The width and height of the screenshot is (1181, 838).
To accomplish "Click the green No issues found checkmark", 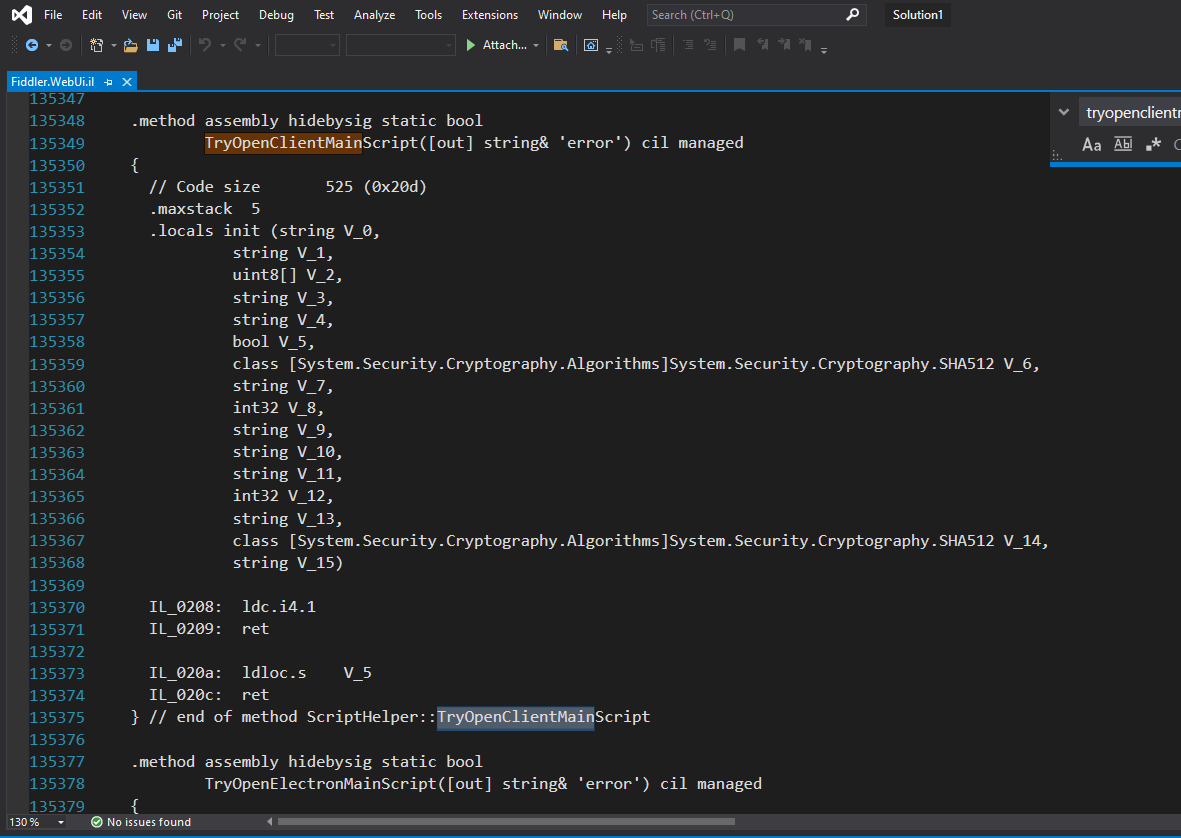I will click(96, 822).
